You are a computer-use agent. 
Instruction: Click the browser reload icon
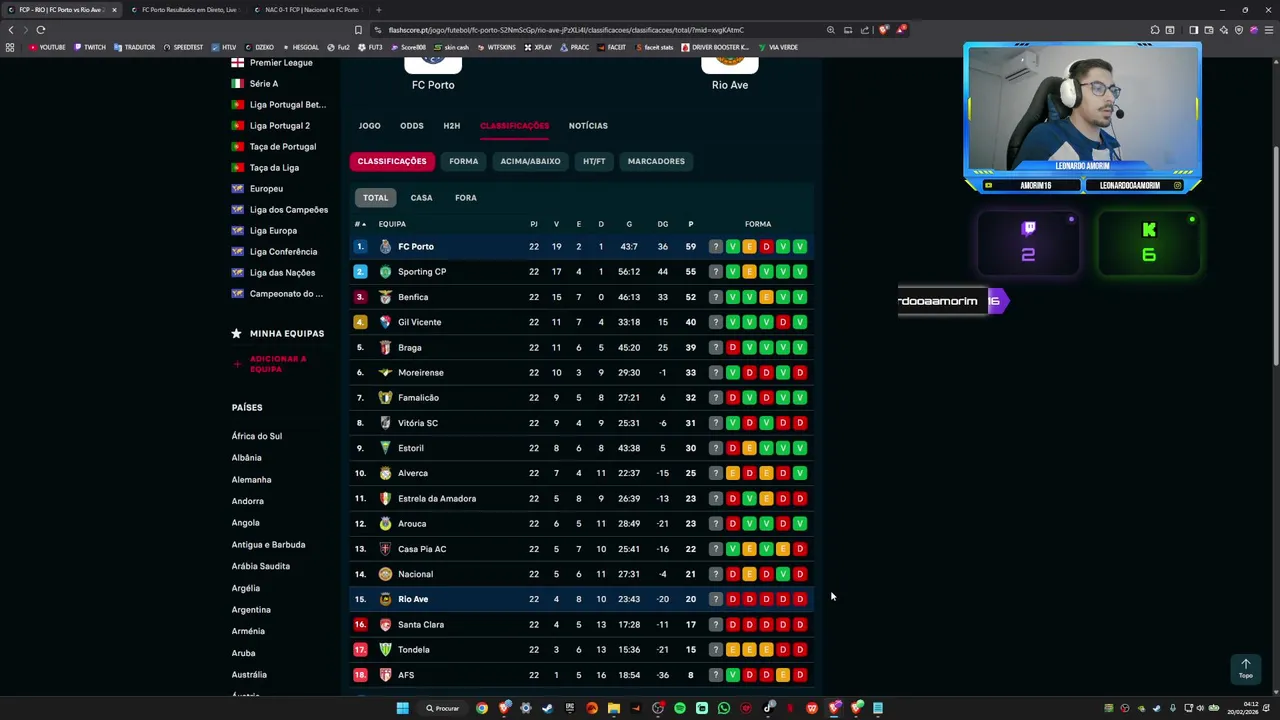41,30
